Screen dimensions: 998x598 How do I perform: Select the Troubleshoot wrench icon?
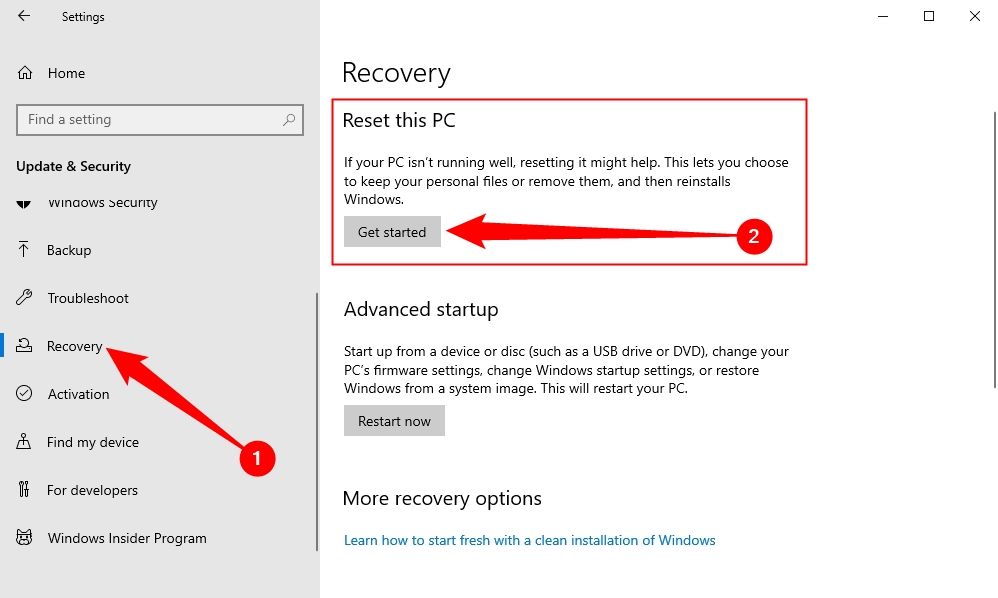click(x=25, y=298)
